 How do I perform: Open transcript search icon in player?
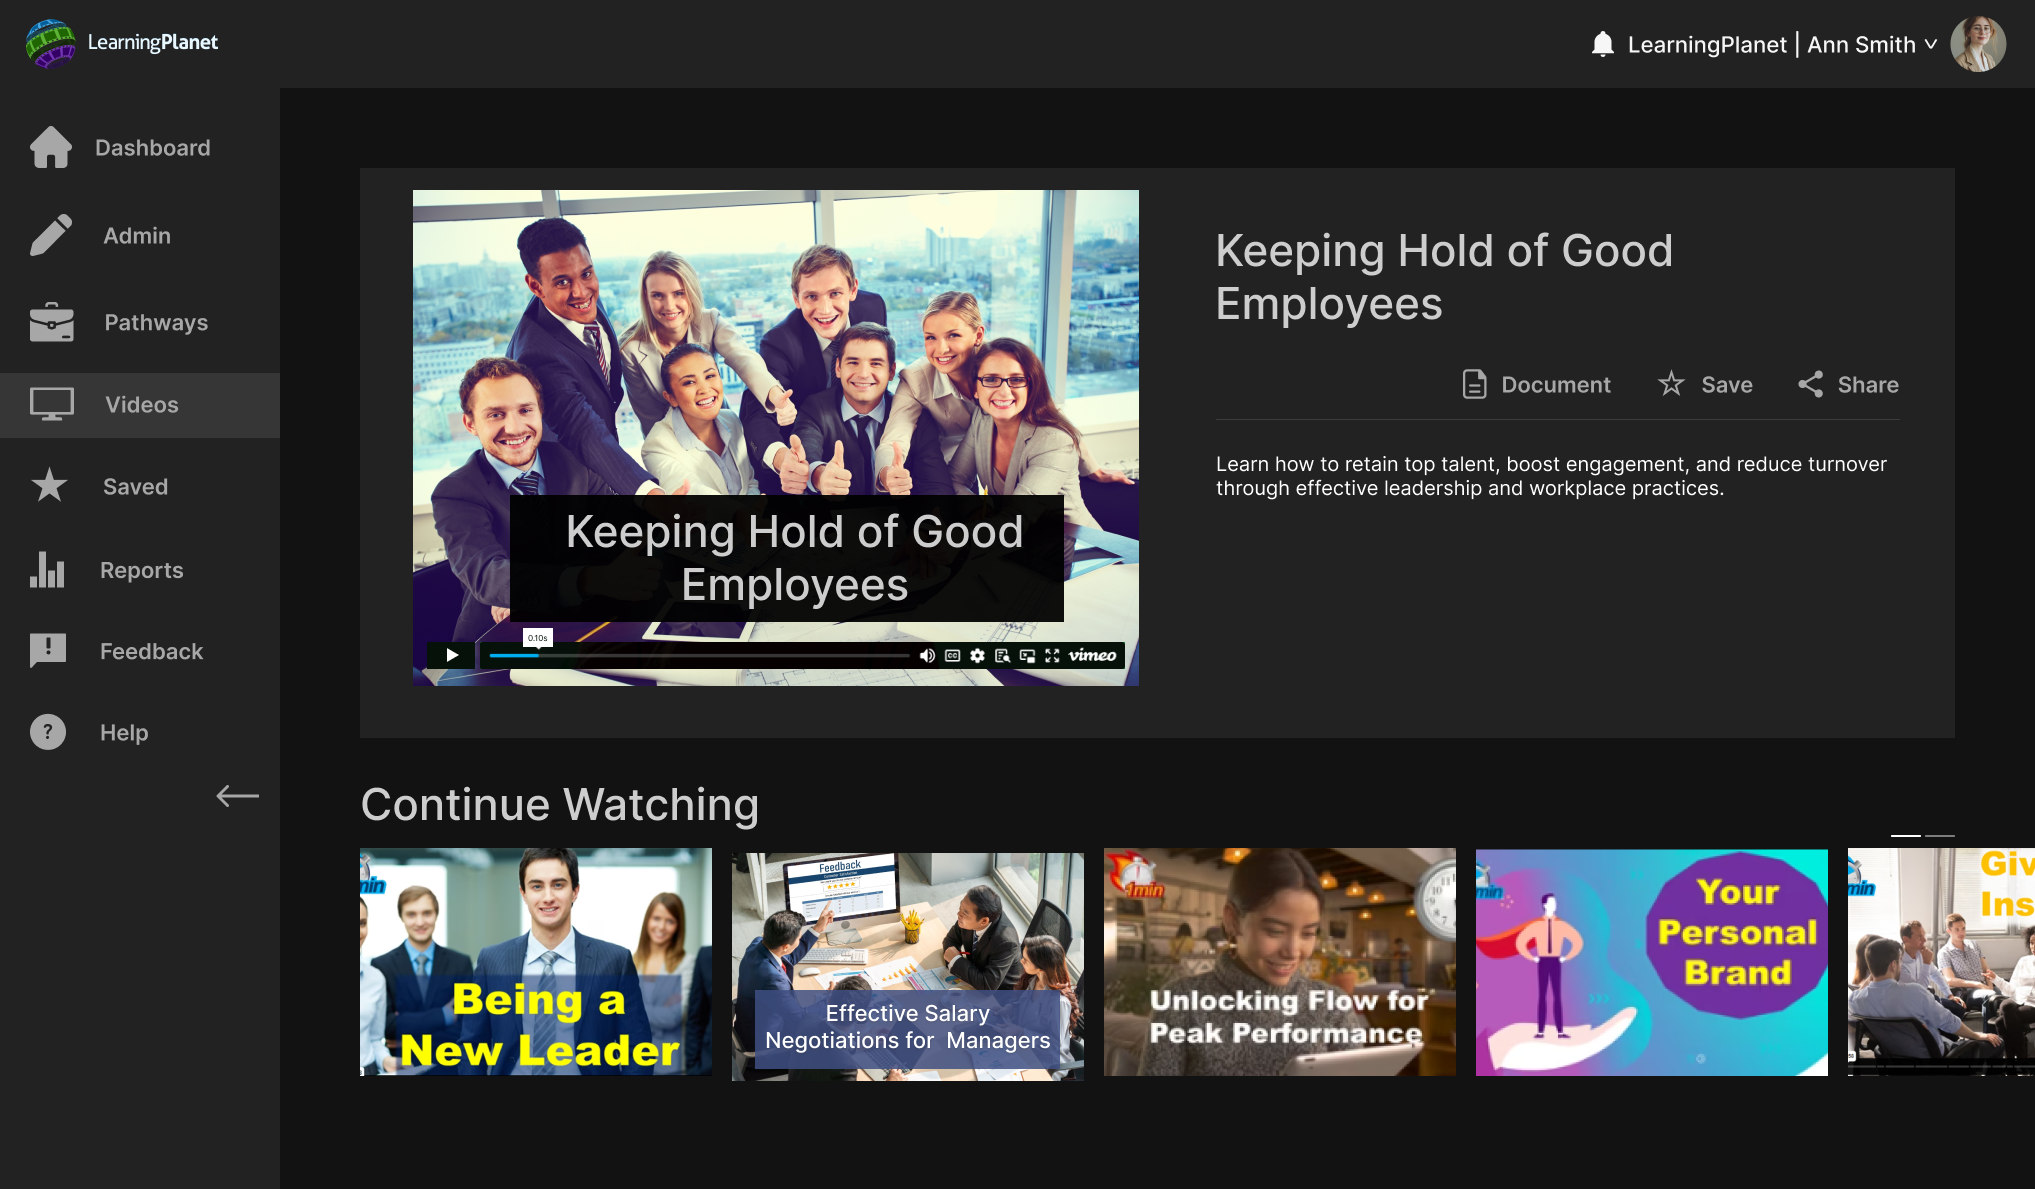(x=1002, y=655)
